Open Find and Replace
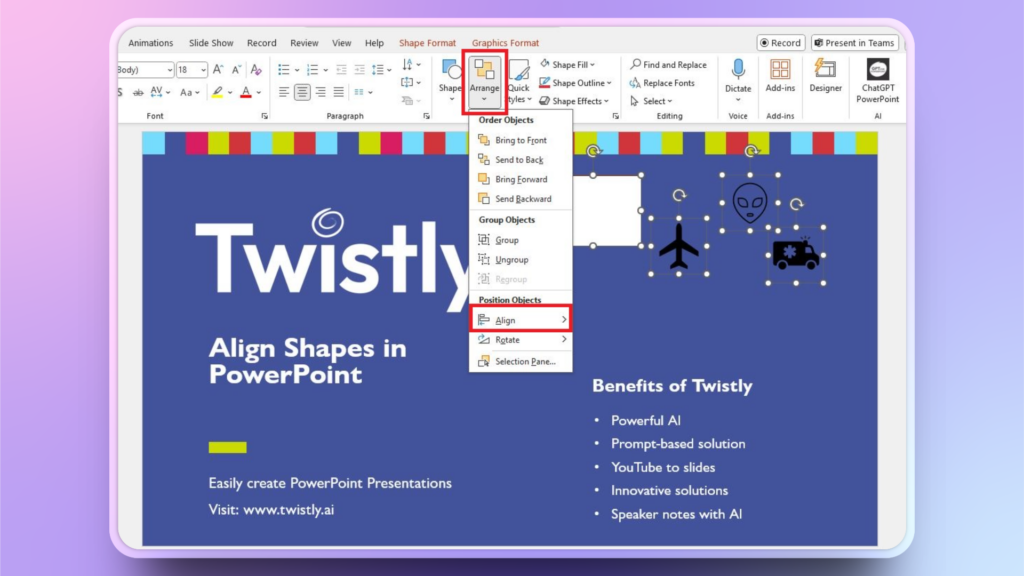Viewport: 1024px width, 576px height. (668, 65)
